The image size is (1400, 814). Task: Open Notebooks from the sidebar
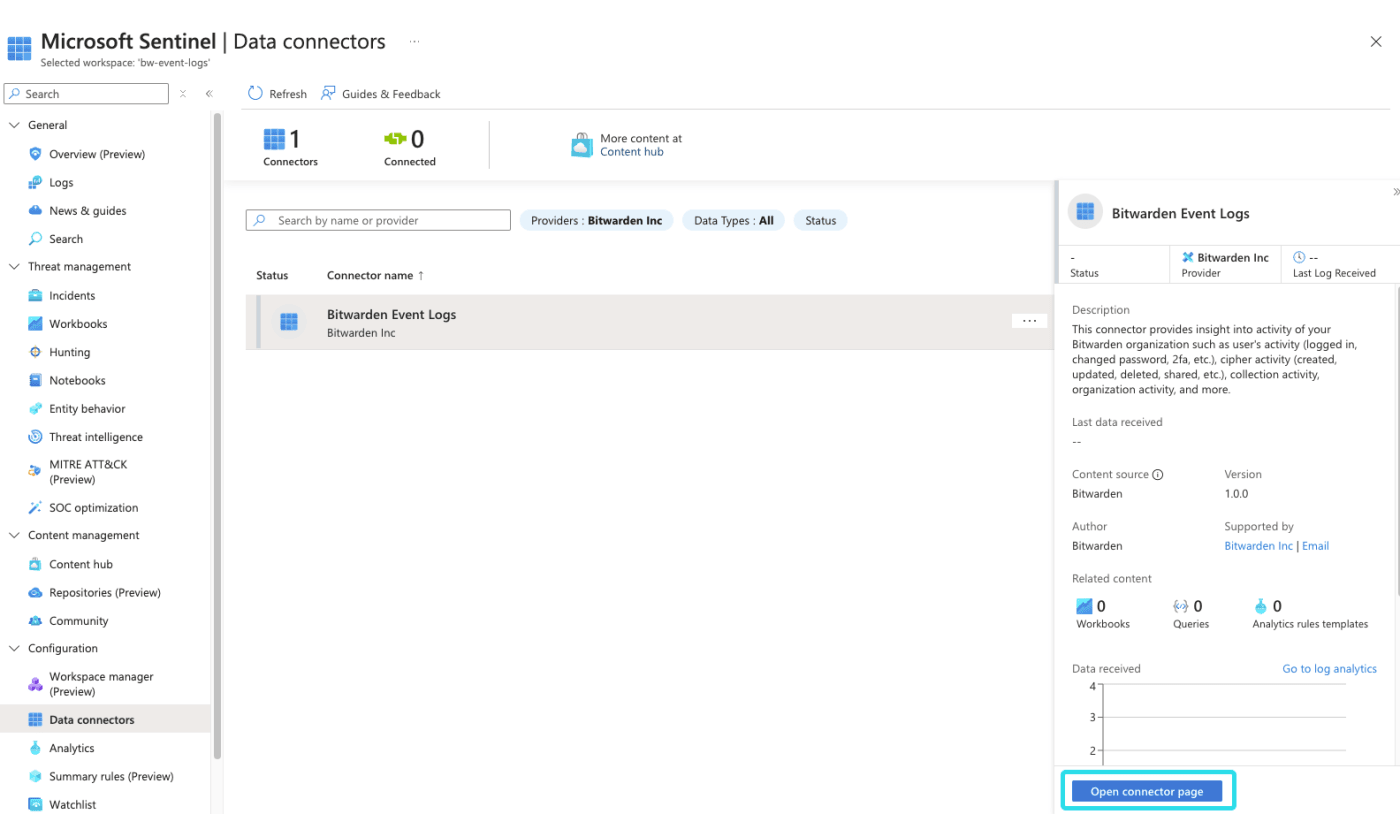tap(35, 380)
